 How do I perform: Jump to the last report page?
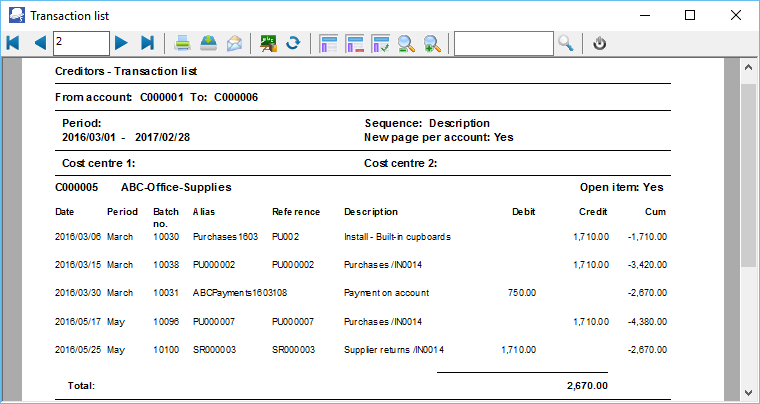(x=148, y=43)
